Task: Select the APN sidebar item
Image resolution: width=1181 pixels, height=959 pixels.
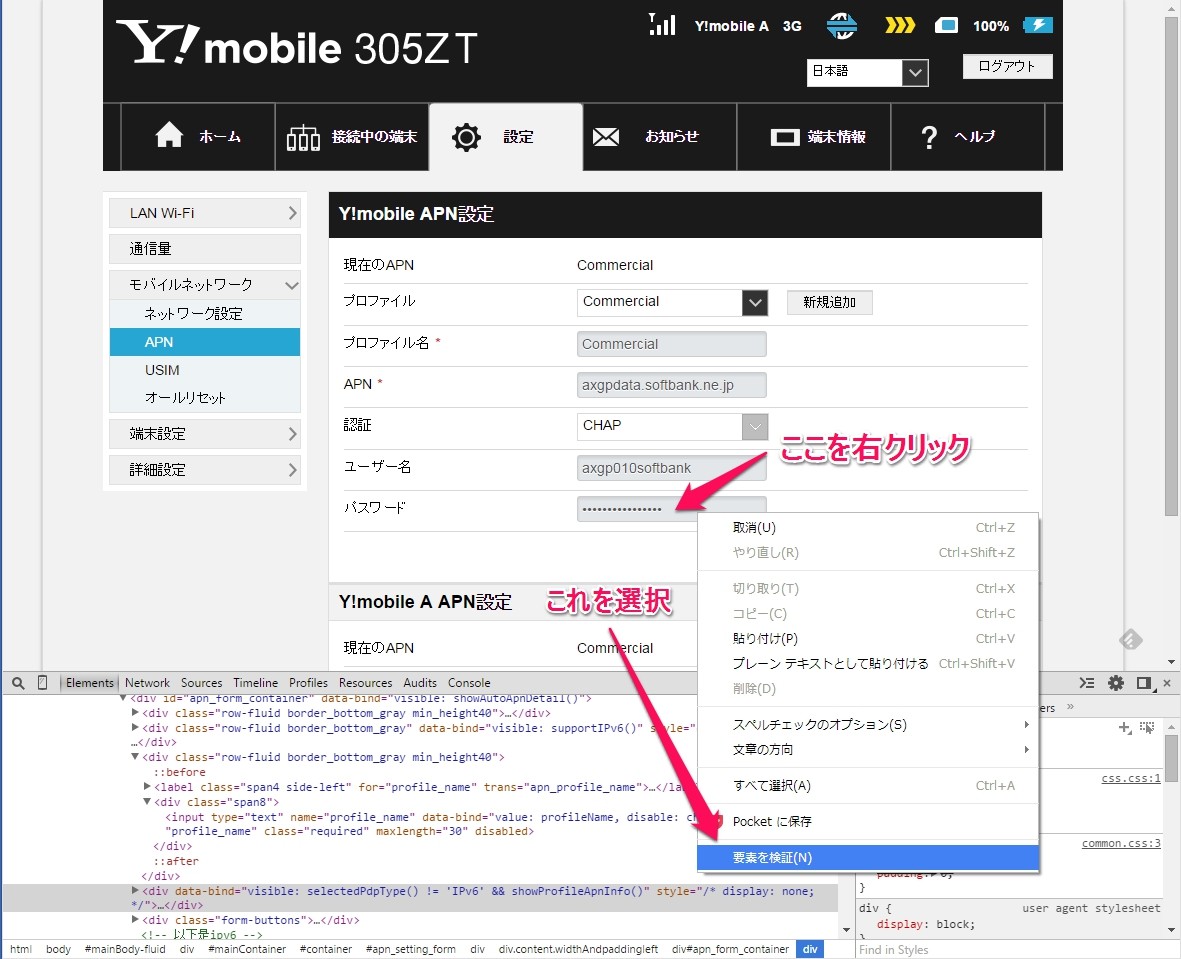Action: click(205, 342)
